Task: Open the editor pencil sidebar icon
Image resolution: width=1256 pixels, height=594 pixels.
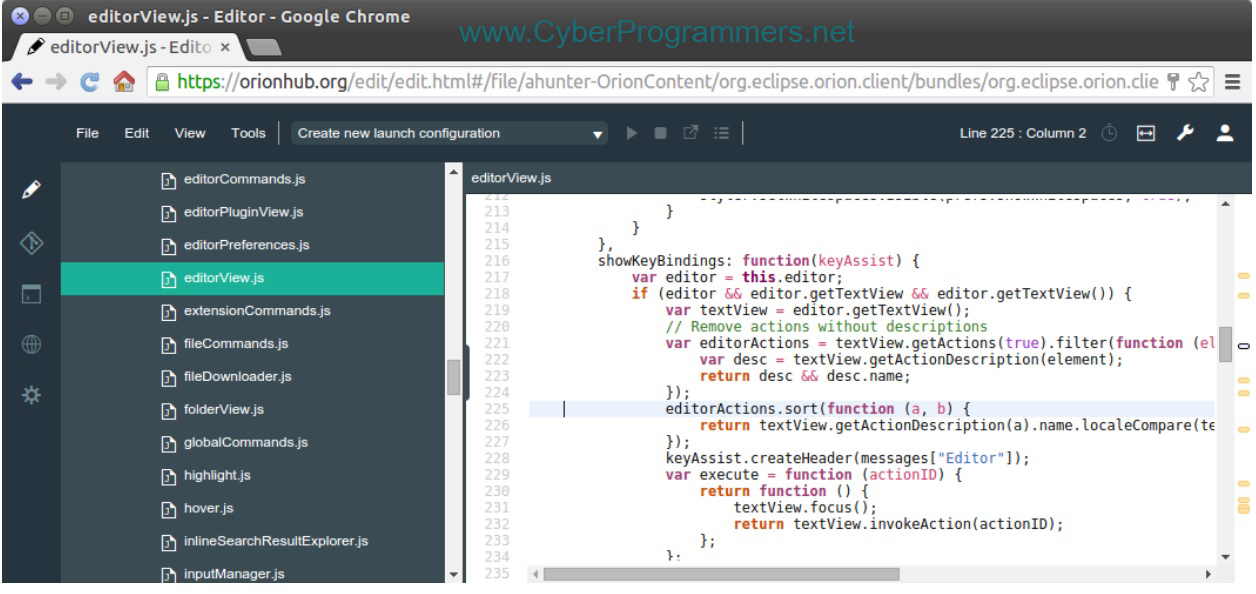Action: [30, 187]
